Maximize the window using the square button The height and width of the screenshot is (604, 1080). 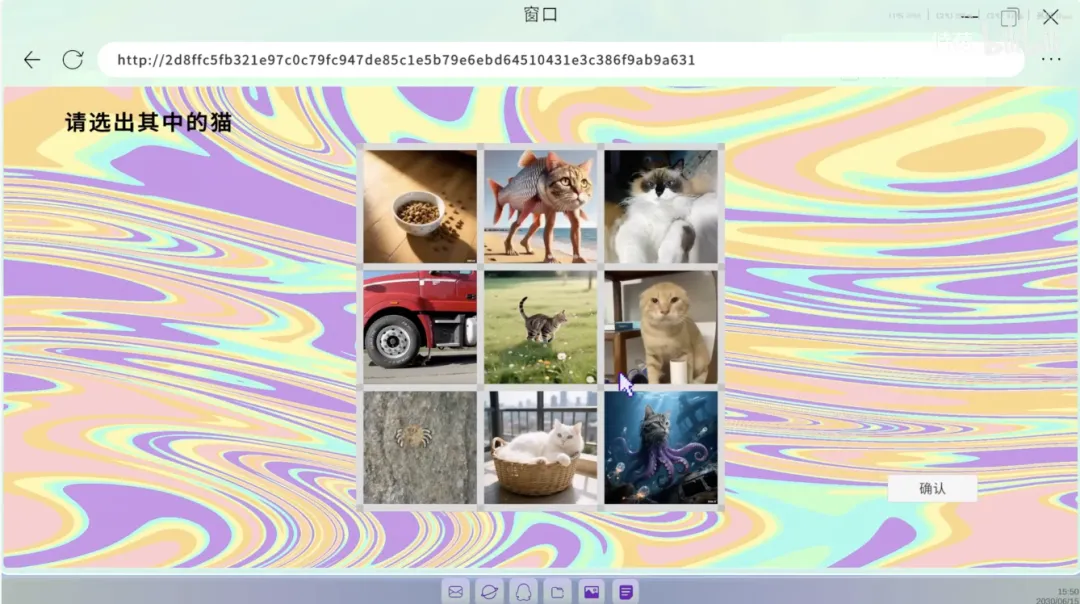(1010, 17)
